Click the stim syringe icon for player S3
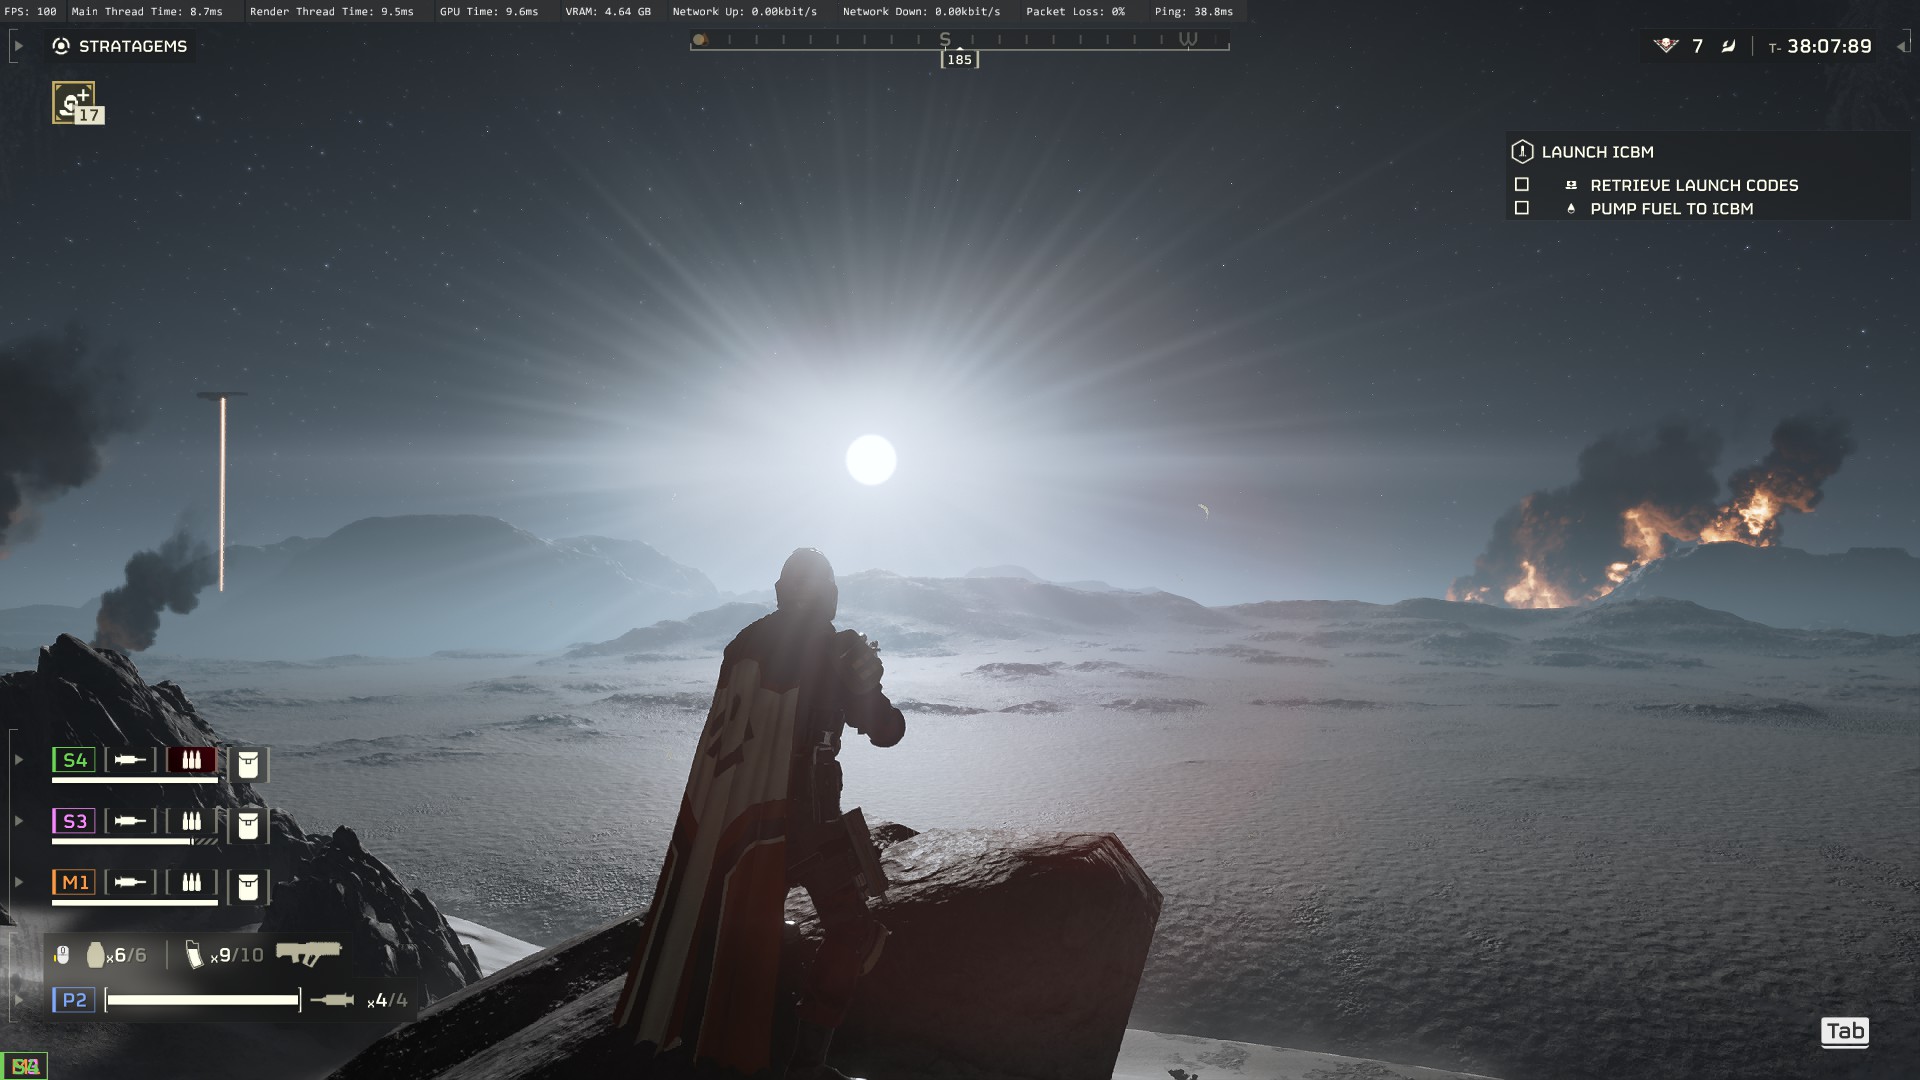Image resolution: width=1920 pixels, height=1080 pixels. 130,821
